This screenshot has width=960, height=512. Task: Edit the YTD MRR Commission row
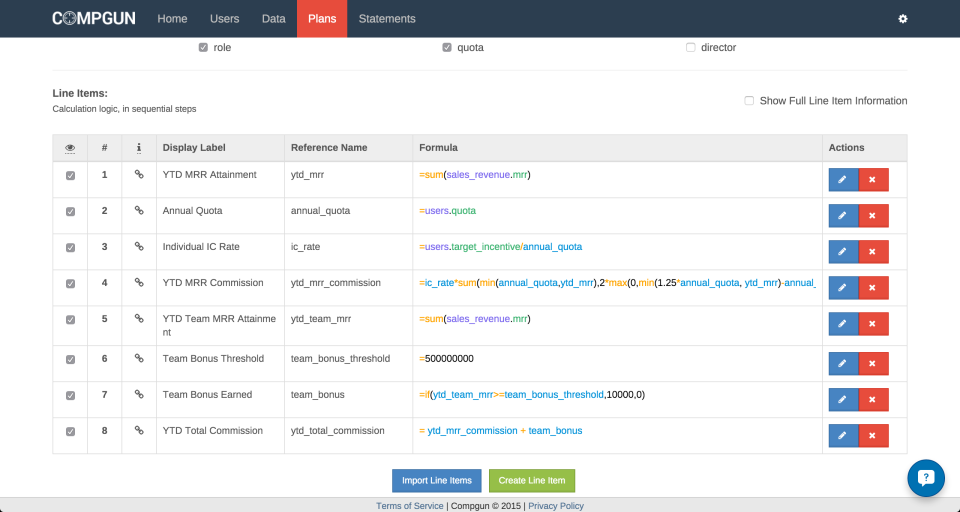(843, 288)
